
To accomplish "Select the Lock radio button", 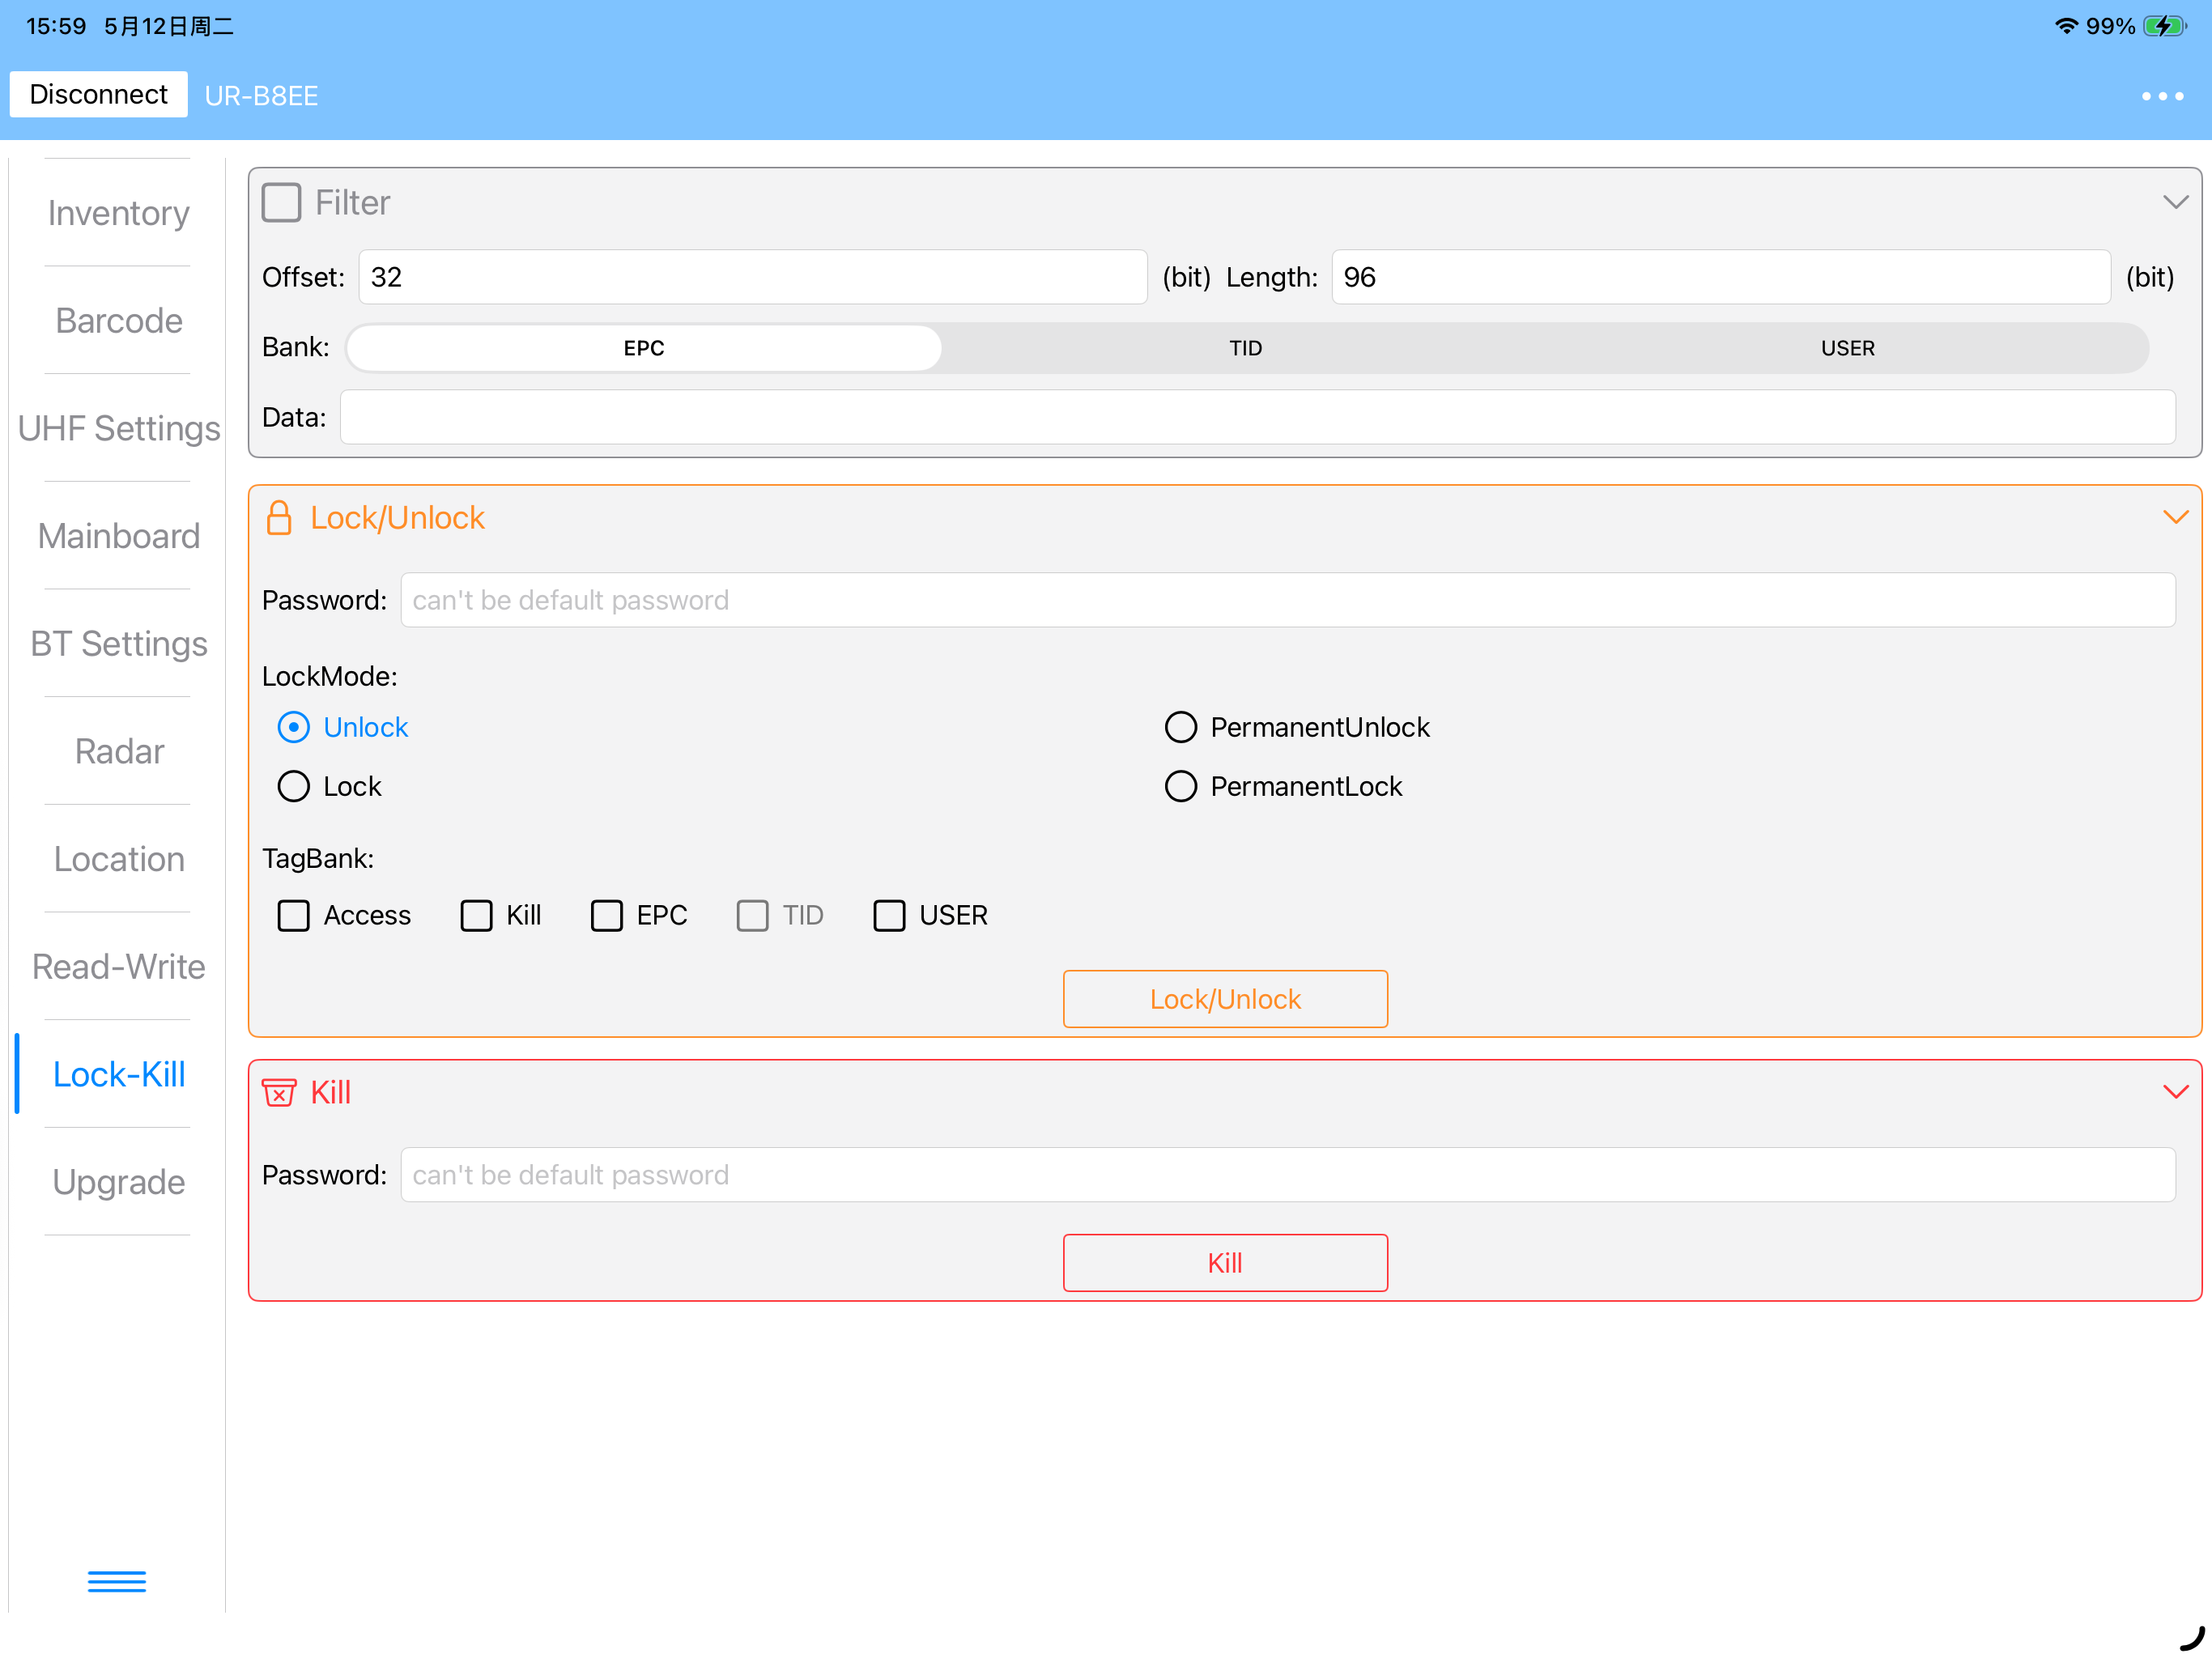I will click(x=293, y=786).
